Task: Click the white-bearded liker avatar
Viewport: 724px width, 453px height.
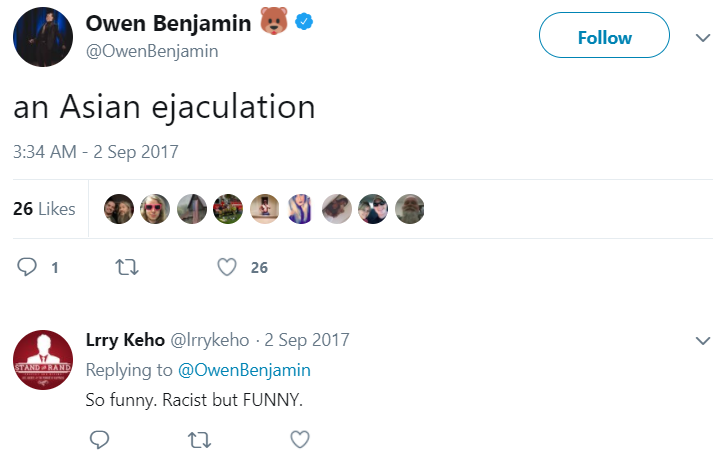Action: pos(410,209)
